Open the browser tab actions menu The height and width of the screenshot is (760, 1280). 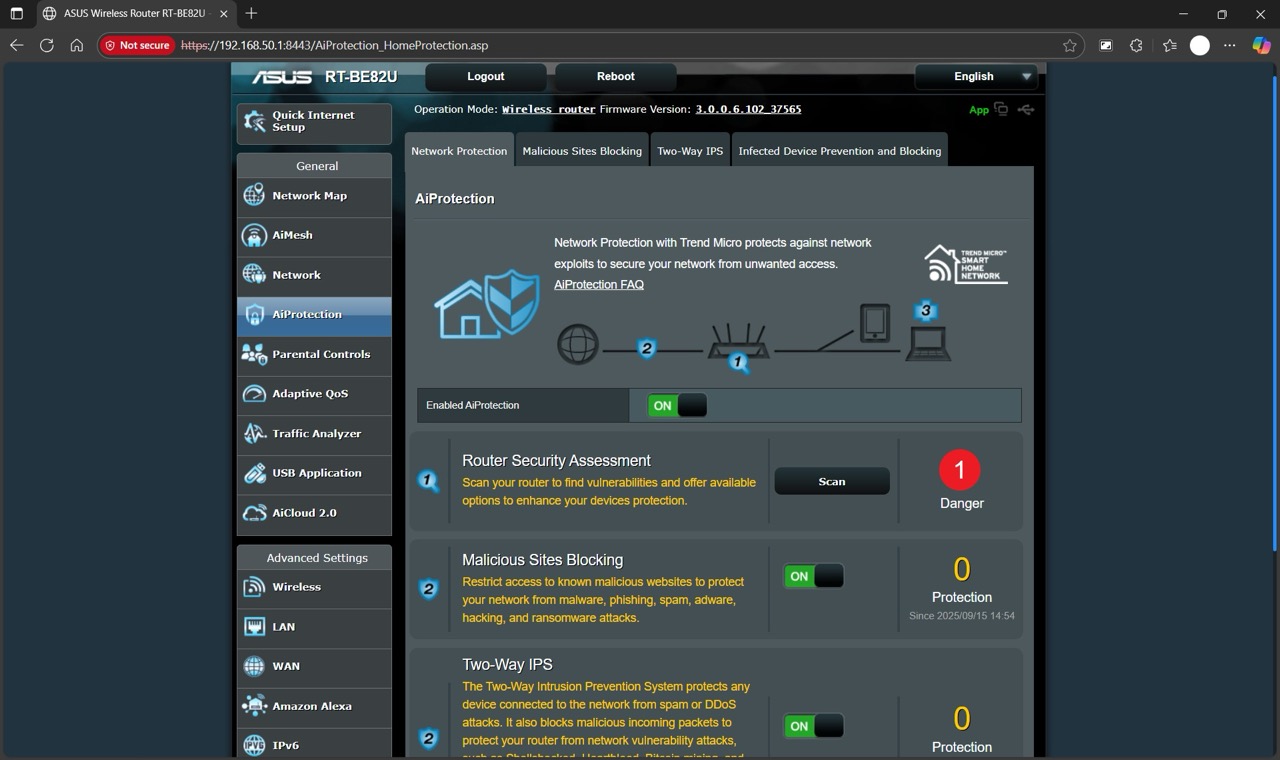pyautogui.click(x=17, y=14)
